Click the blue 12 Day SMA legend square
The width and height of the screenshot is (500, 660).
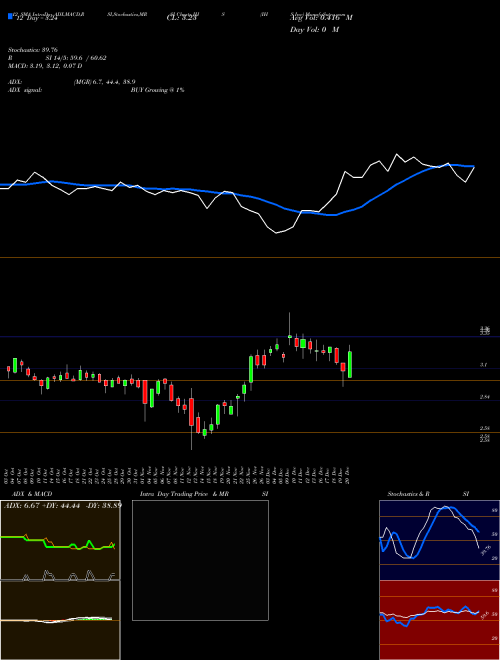click(x=10, y=16)
